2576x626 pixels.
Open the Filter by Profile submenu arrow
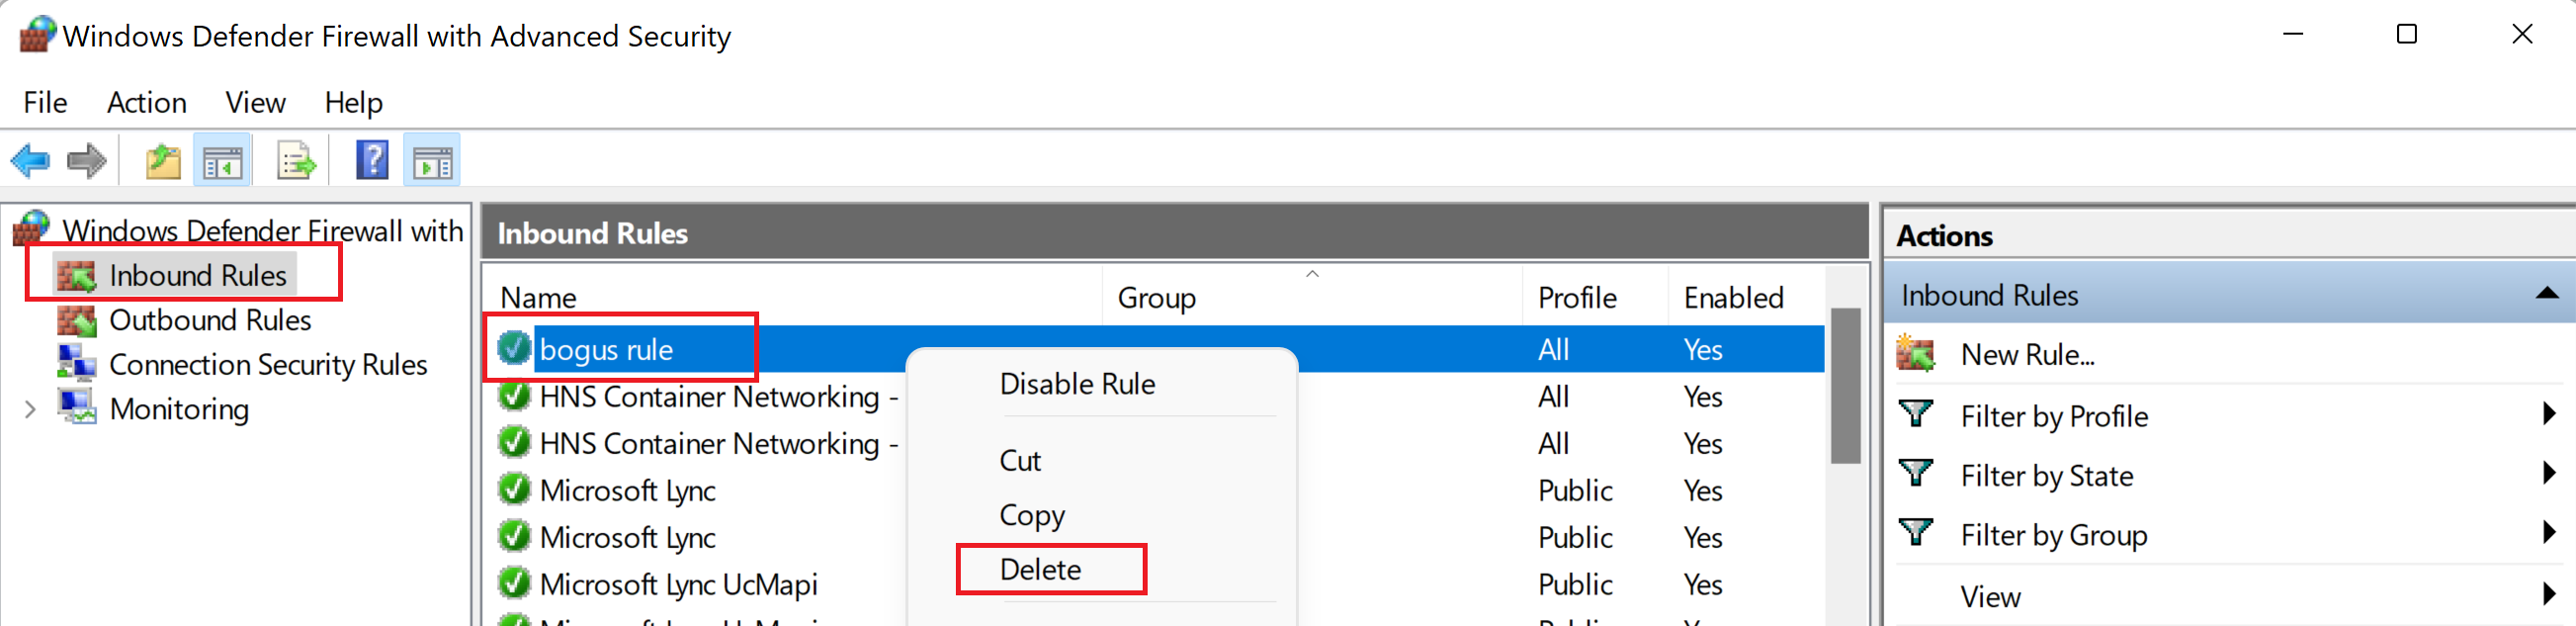click(2550, 414)
